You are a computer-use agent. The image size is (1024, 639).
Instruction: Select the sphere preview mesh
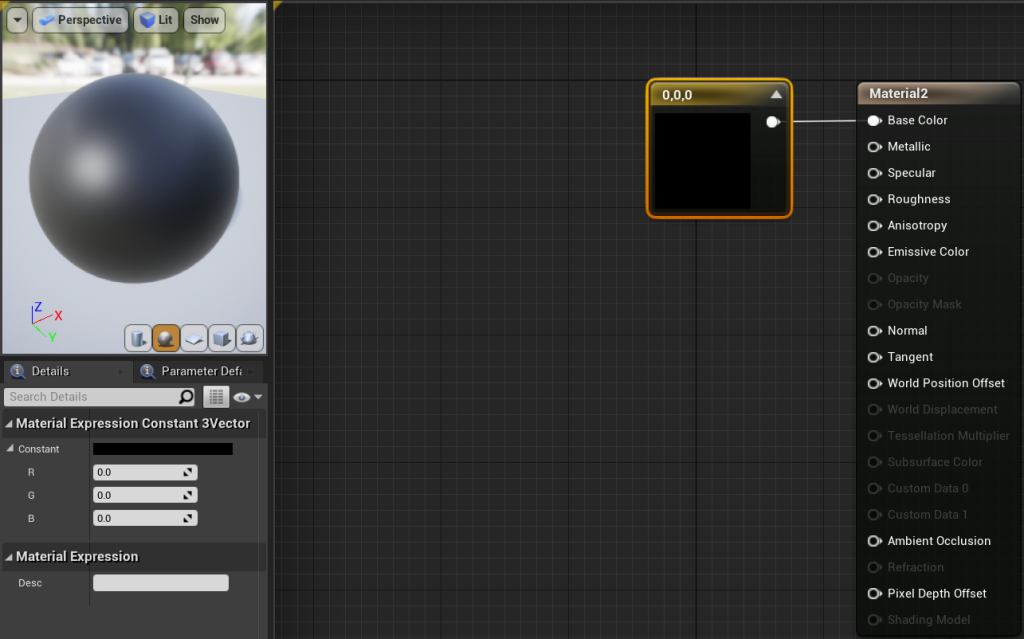166,338
